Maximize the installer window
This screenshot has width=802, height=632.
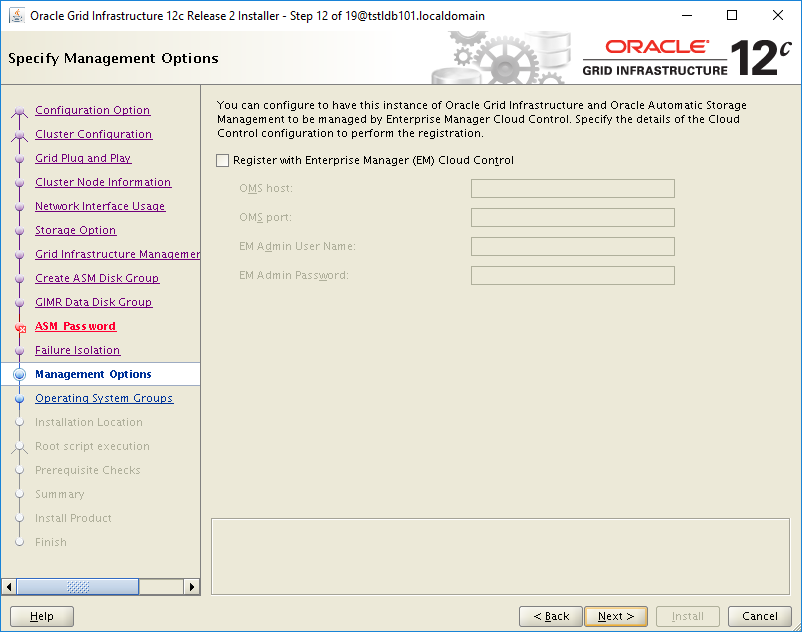click(732, 15)
